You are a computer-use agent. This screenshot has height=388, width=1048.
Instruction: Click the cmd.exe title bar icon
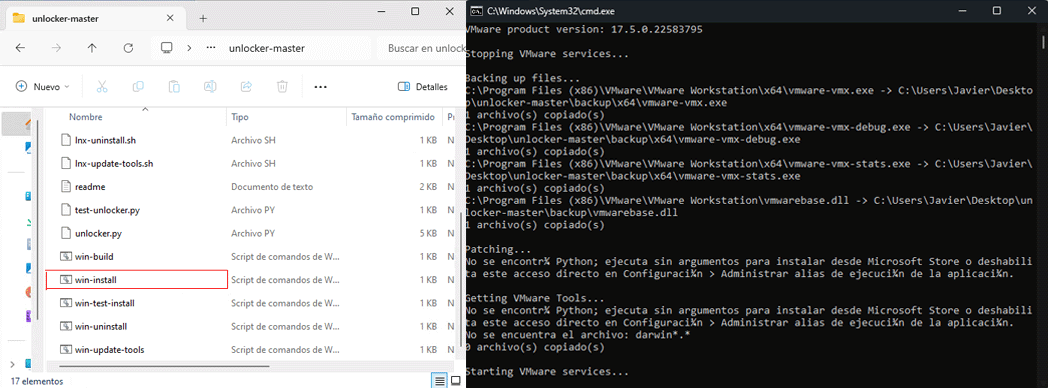476,11
